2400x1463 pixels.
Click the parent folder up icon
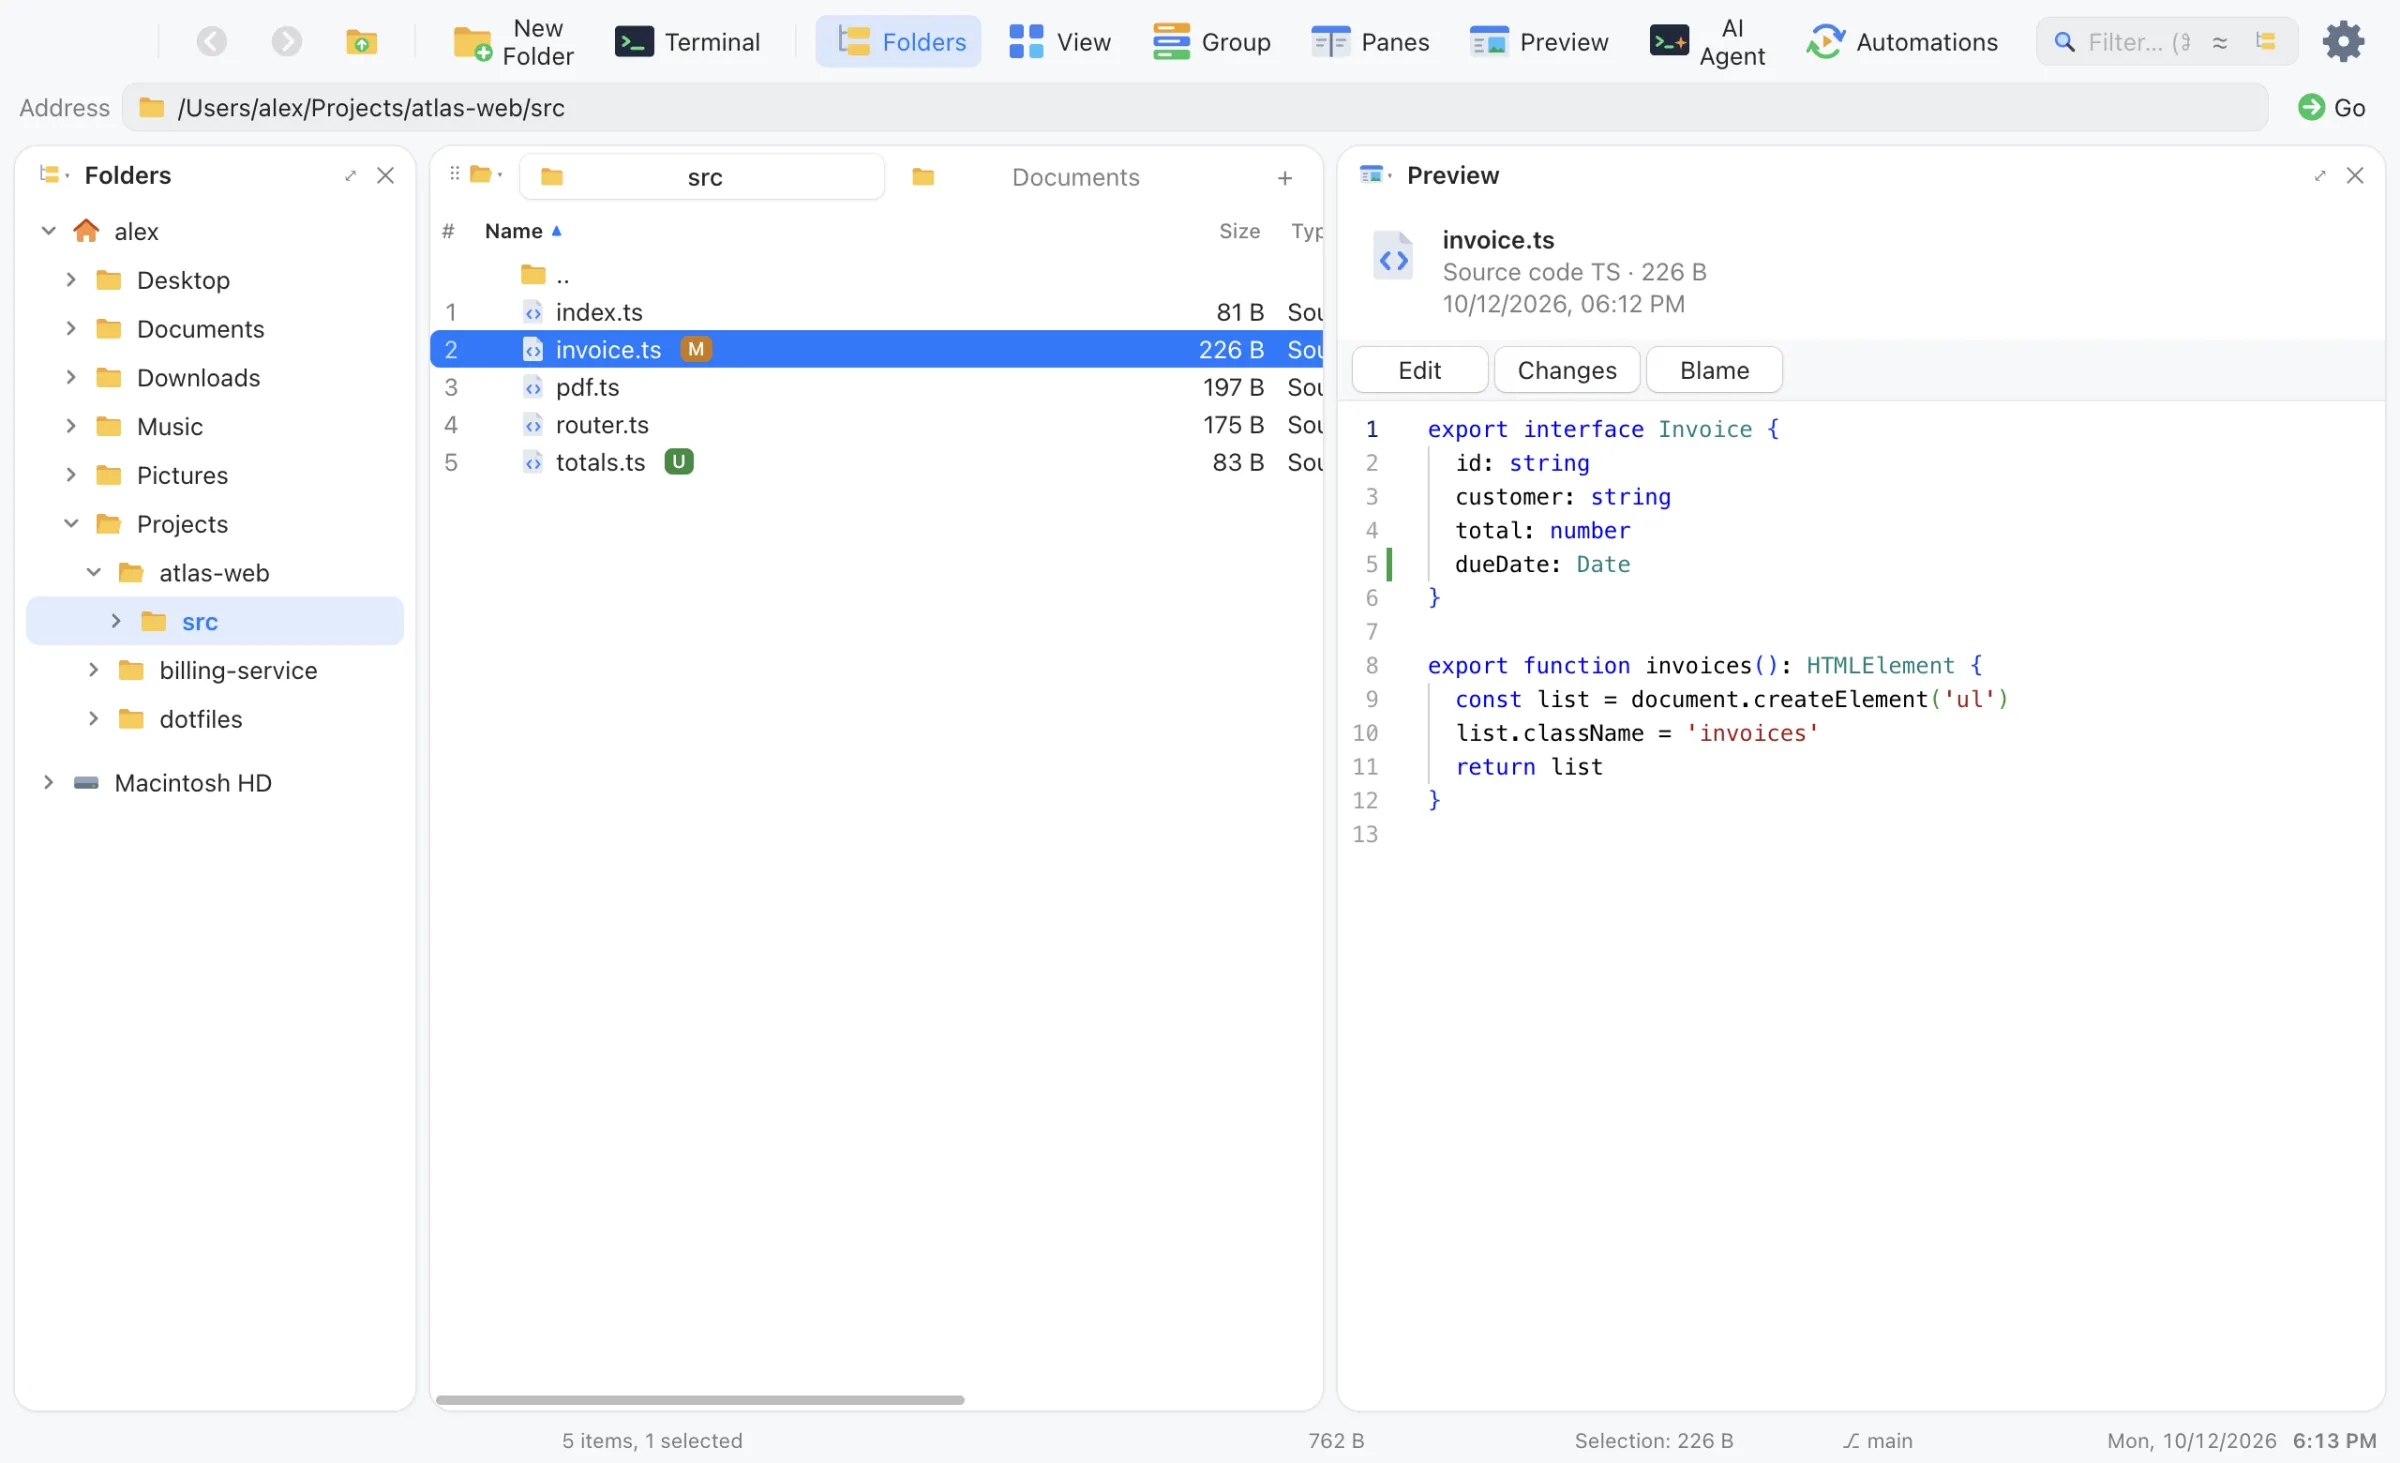361,41
